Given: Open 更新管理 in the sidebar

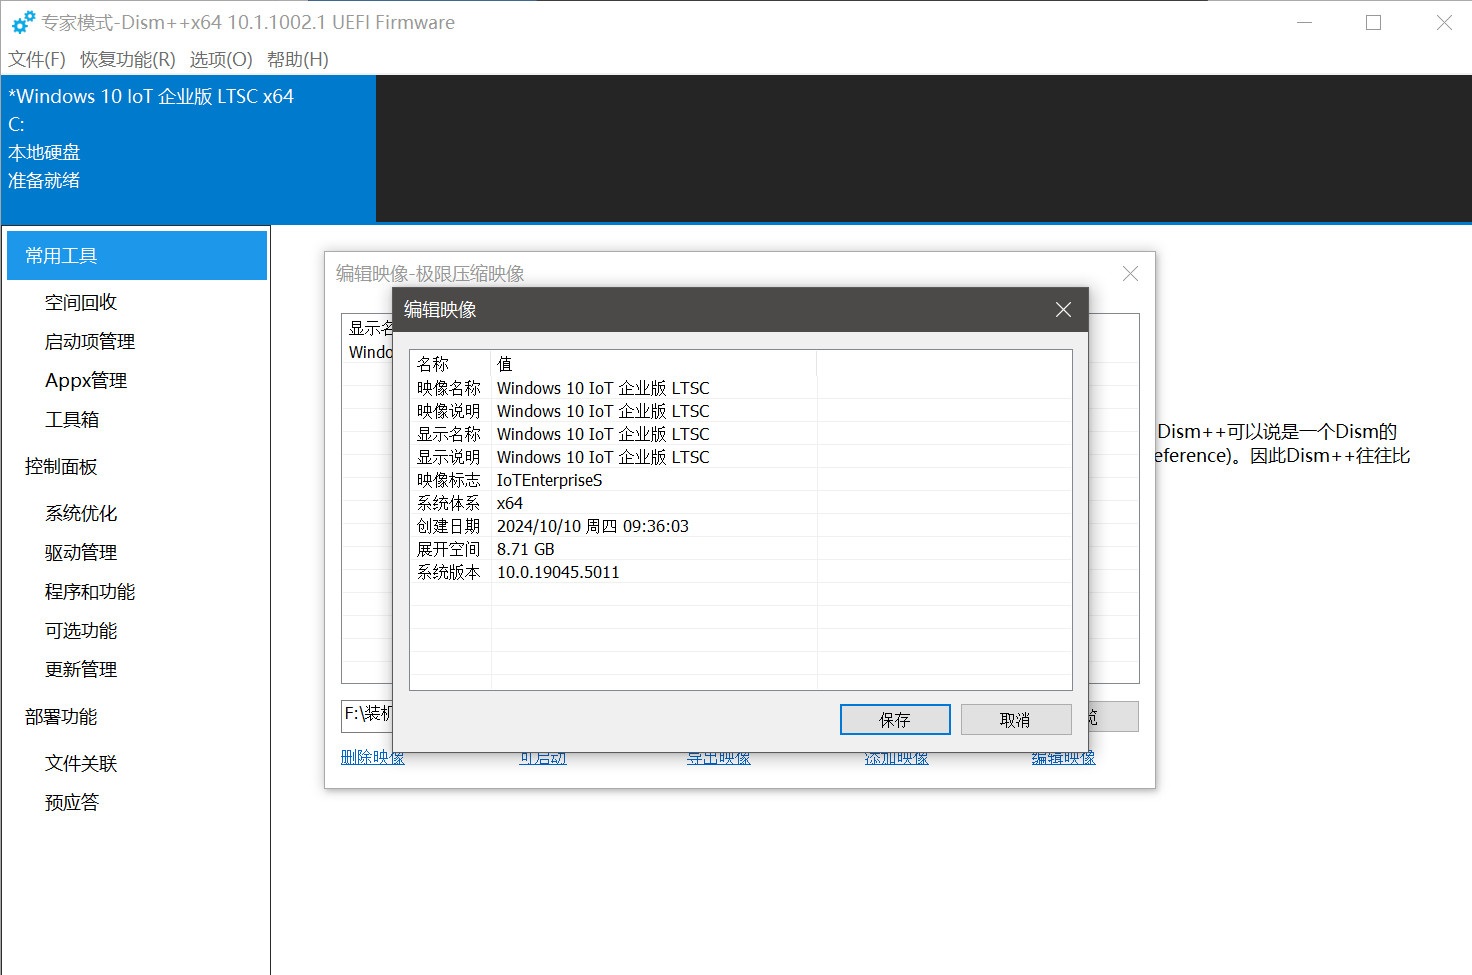Looking at the screenshot, I should [81, 669].
